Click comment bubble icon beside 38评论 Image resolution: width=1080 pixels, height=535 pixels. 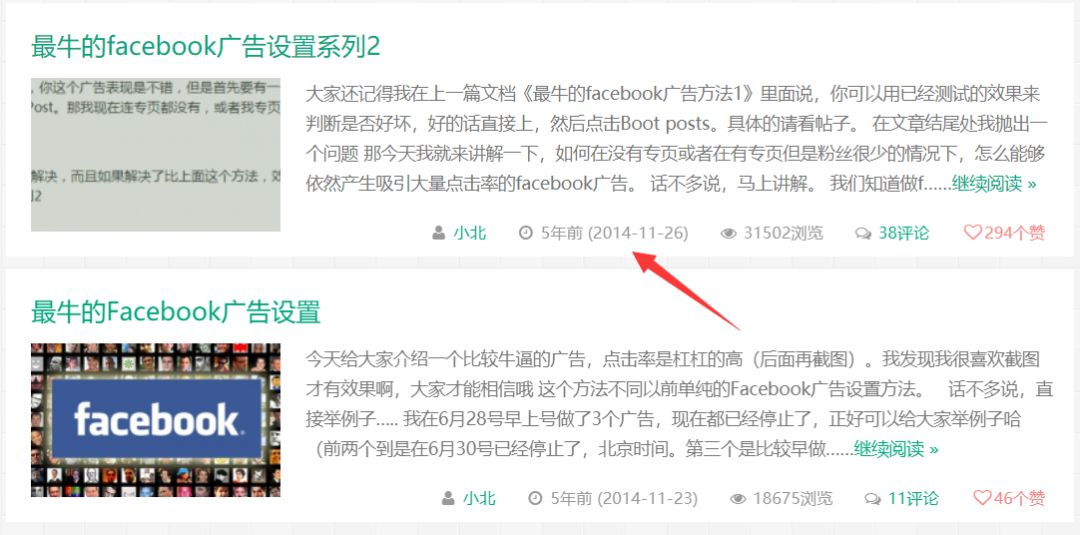(x=863, y=234)
